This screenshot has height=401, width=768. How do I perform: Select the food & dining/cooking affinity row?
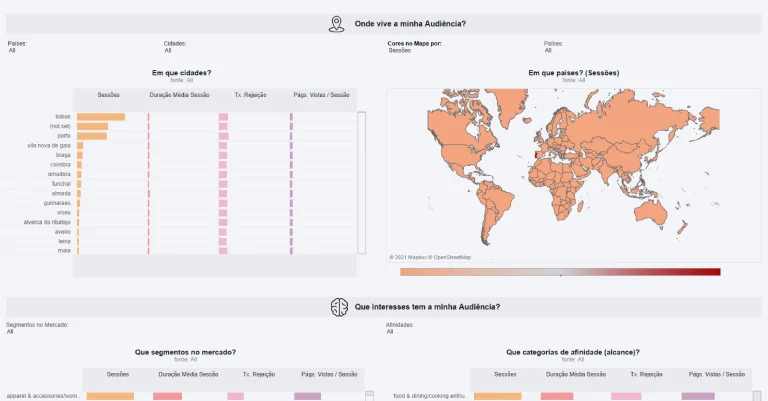(x=431, y=396)
